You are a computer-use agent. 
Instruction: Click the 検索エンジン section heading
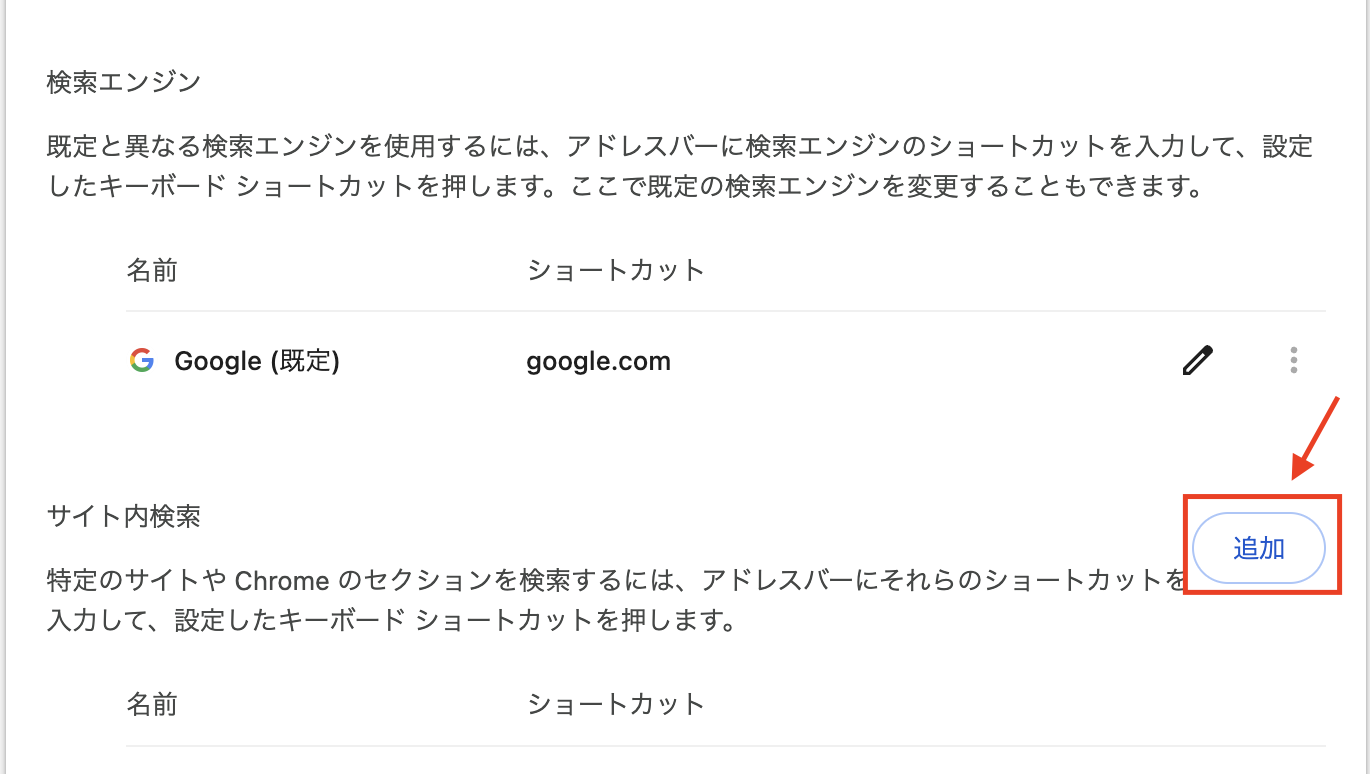coord(124,82)
